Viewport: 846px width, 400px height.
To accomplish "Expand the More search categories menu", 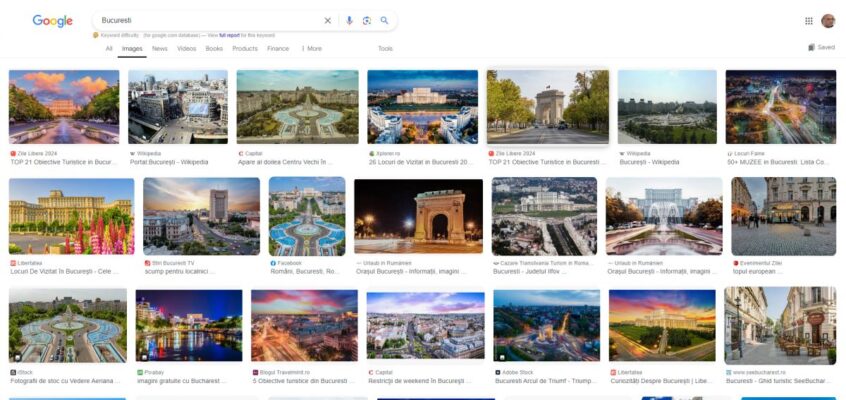I will click(311, 49).
